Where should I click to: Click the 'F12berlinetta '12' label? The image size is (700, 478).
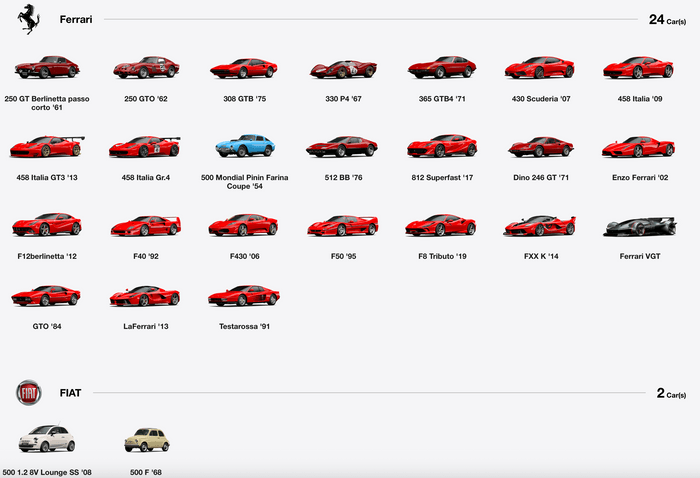tap(47, 256)
